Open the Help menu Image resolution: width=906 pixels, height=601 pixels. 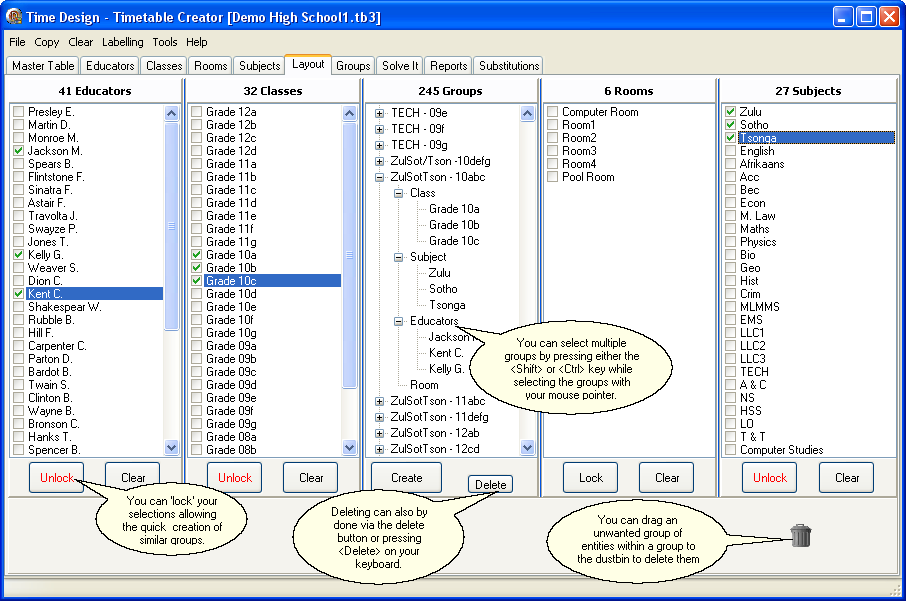(x=196, y=42)
